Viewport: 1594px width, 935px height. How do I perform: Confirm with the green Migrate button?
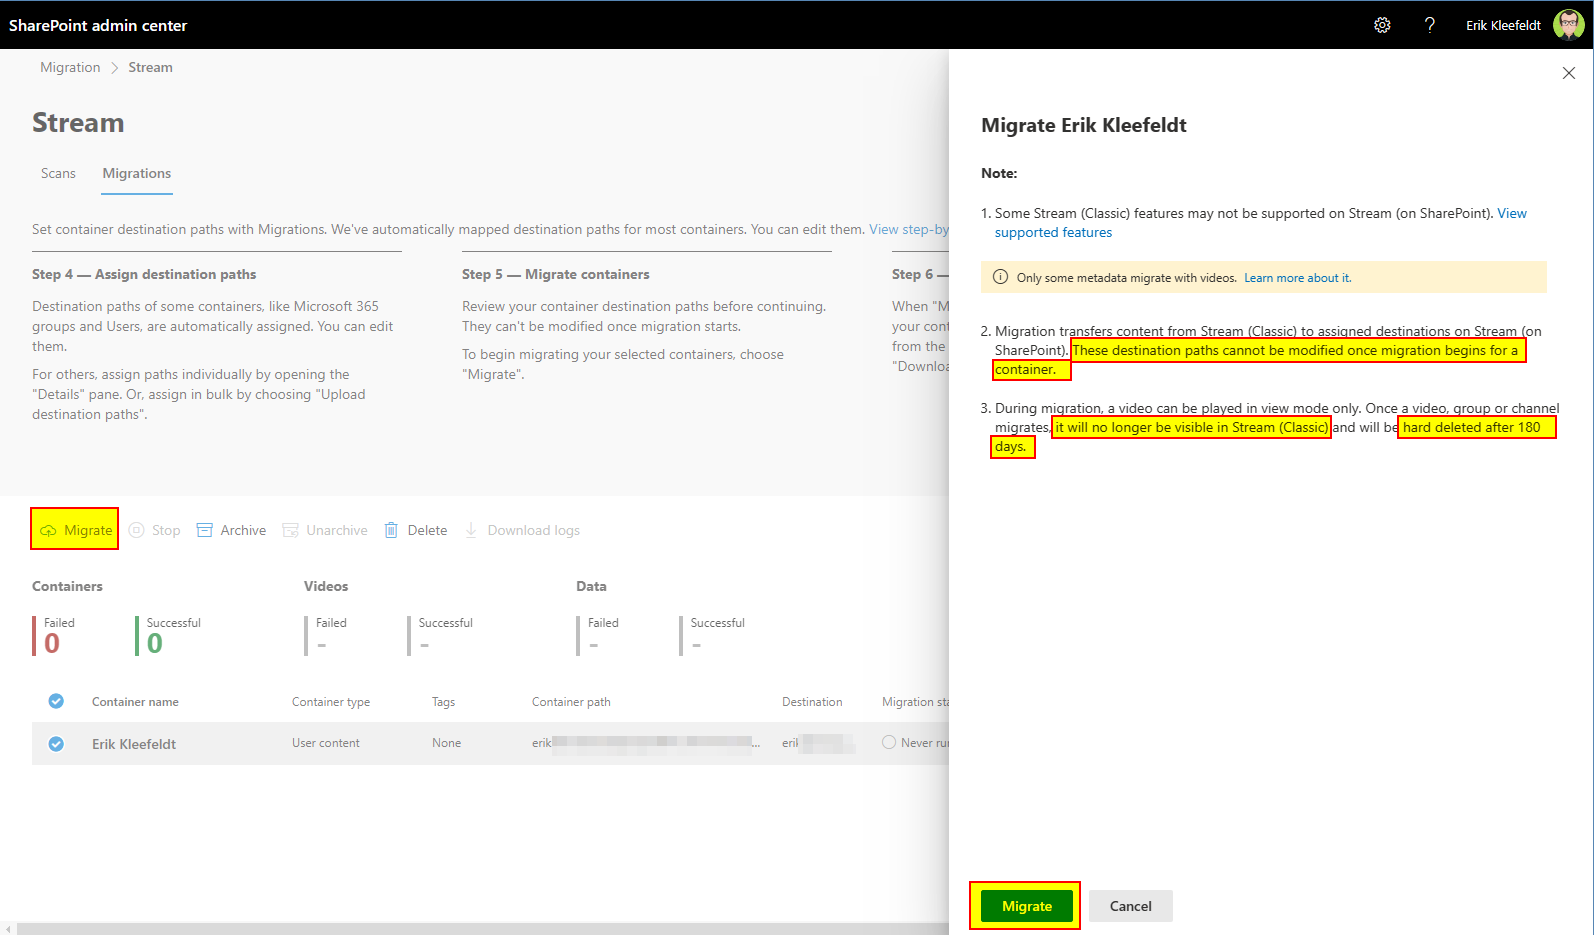click(1026, 906)
